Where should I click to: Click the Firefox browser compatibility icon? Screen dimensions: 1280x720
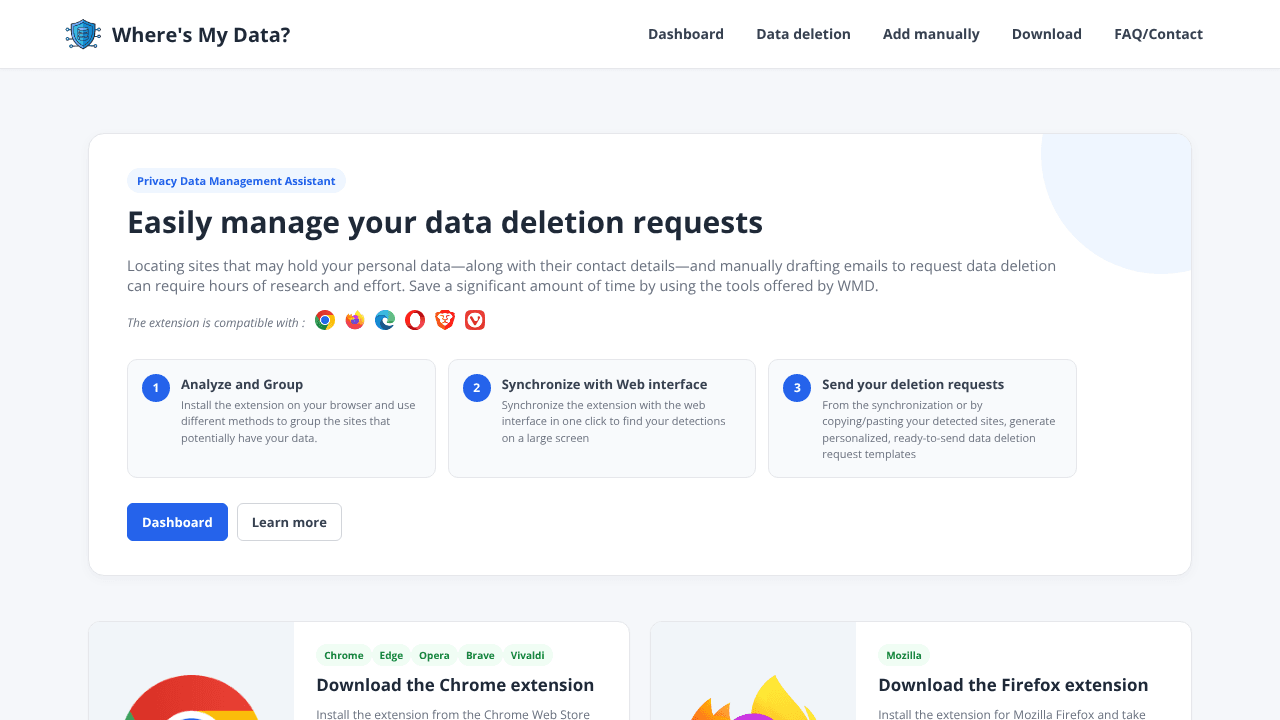click(355, 320)
